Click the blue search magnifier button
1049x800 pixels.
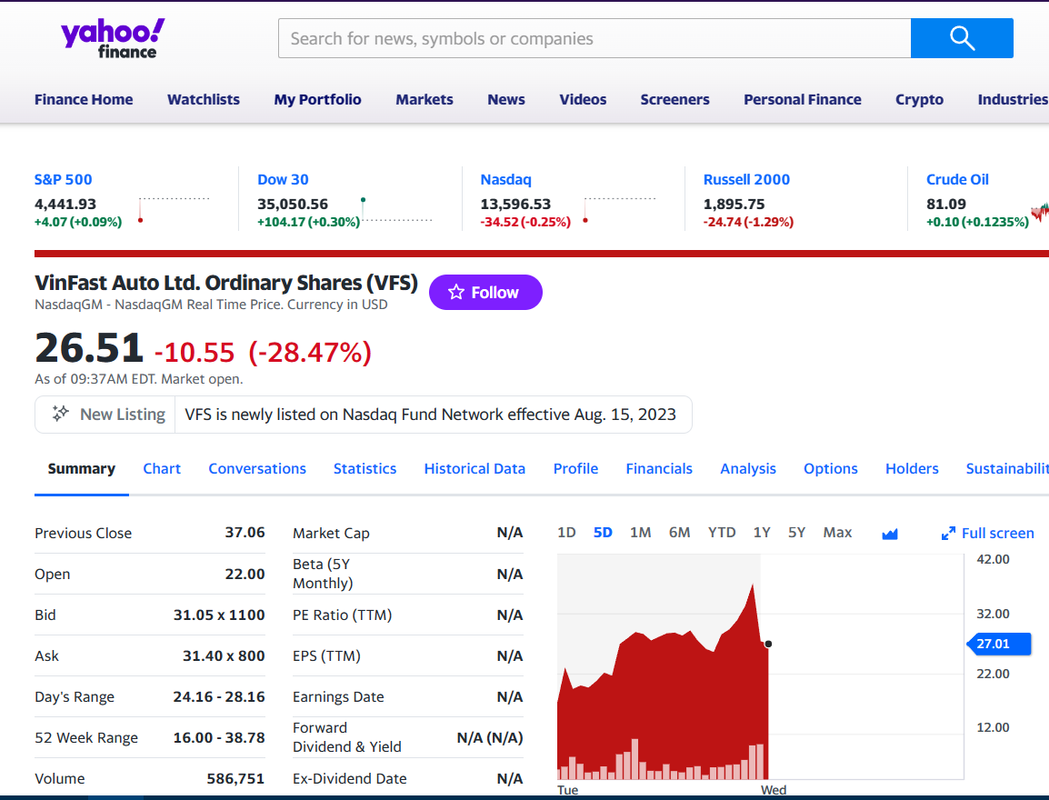(x=961, y=38)
